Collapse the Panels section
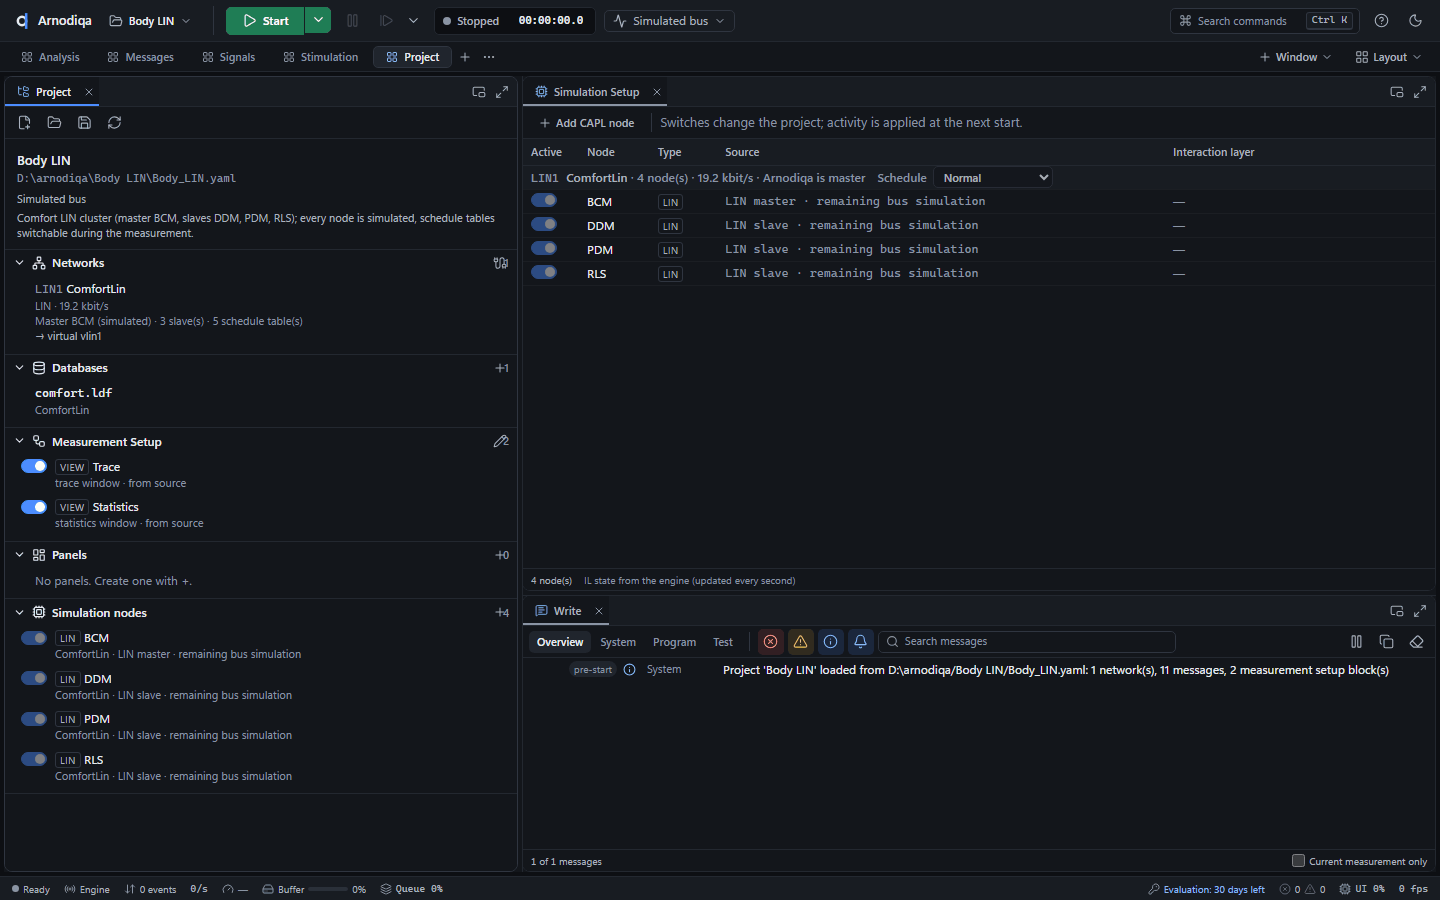Viewport: 1440px width, 900px height. point(19,555)
